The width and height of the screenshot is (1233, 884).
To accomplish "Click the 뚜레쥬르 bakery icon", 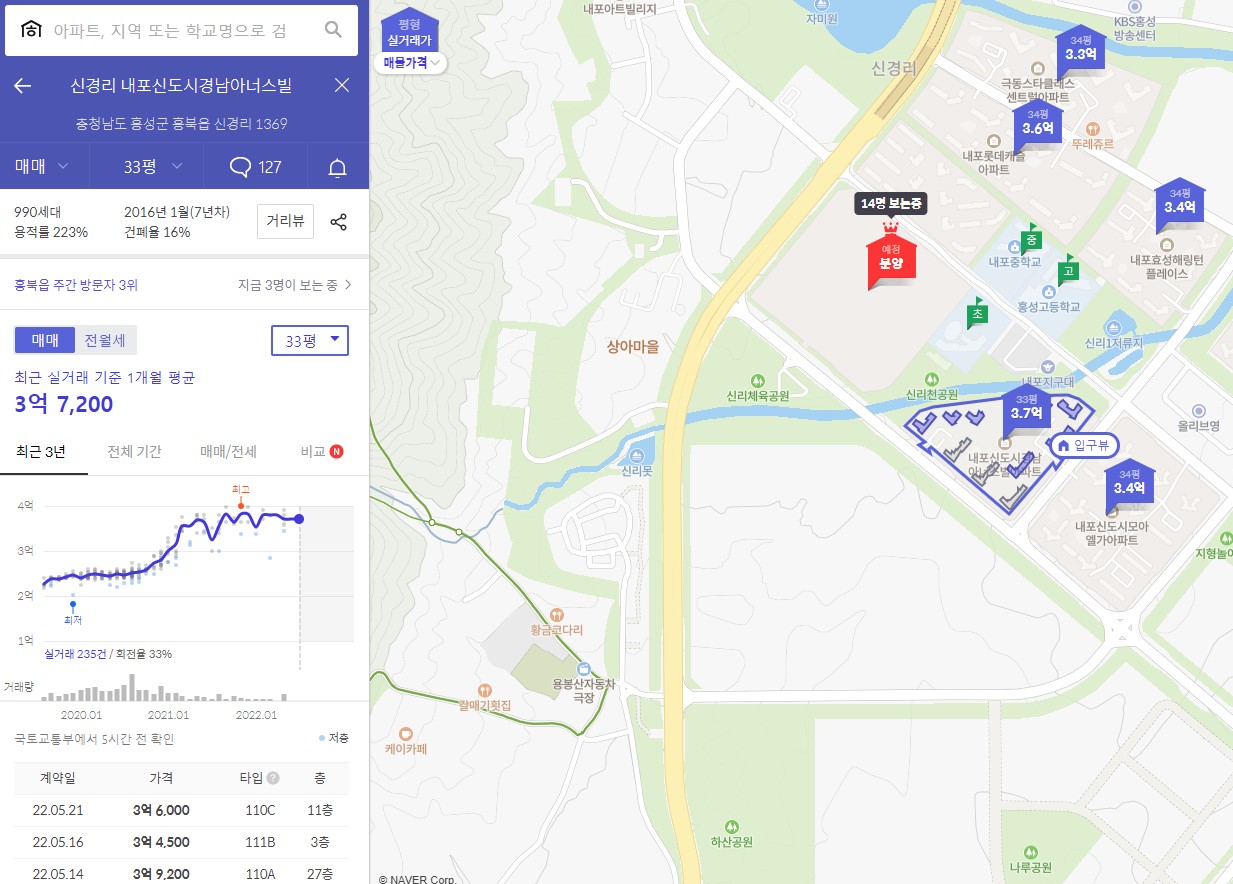I will (1093, 128).
